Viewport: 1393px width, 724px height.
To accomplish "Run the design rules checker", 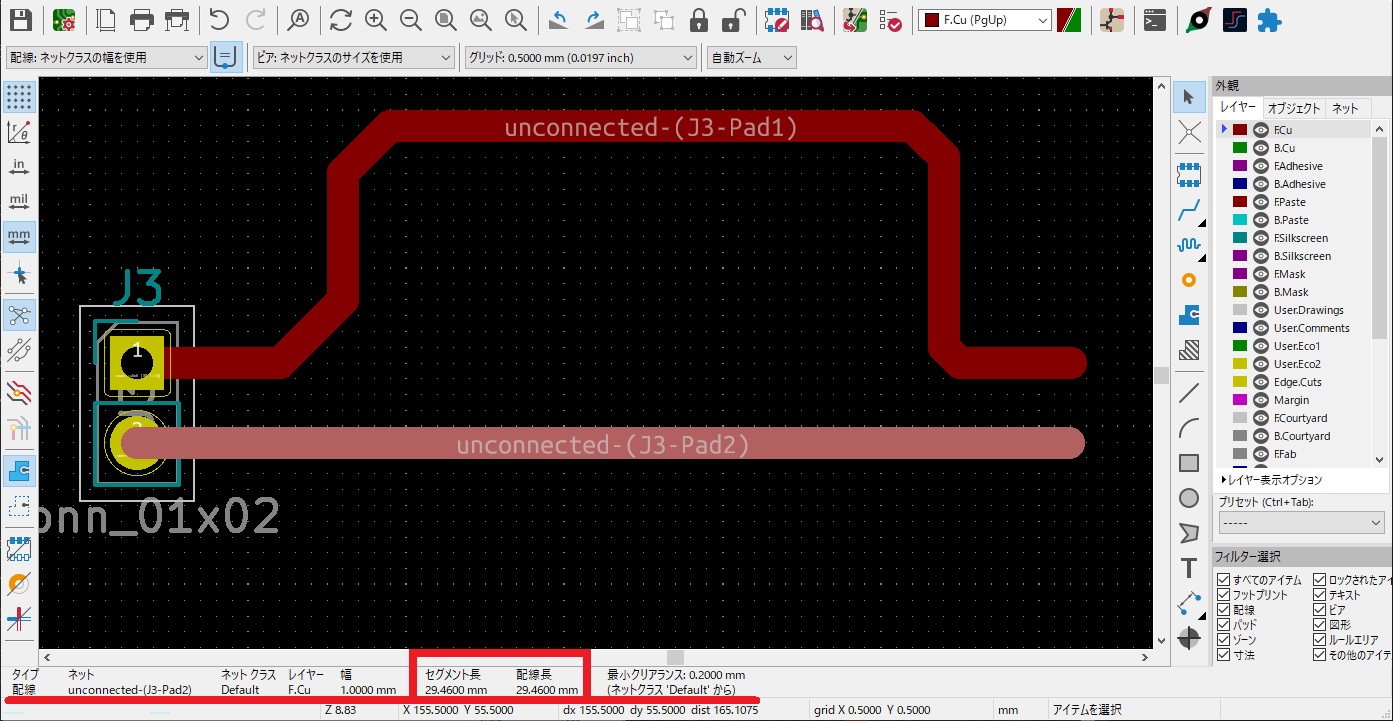I will pos(891,19).
